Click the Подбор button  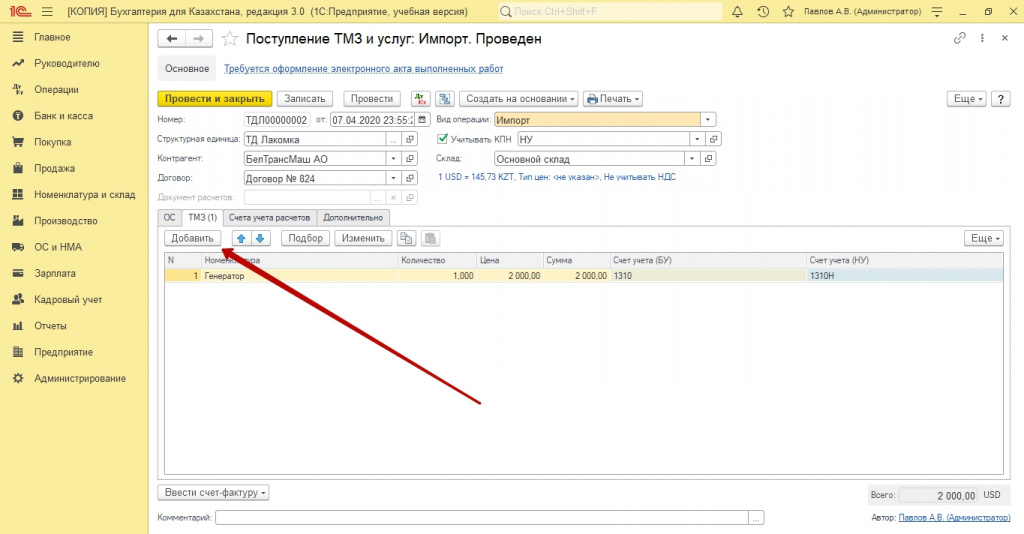click(306, 238)
